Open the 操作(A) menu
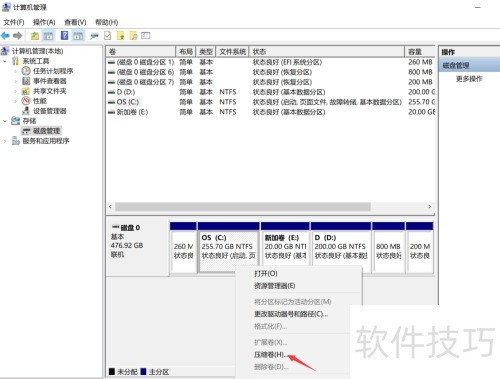This screenshot has height=379, width=500. tap(44, 22)
